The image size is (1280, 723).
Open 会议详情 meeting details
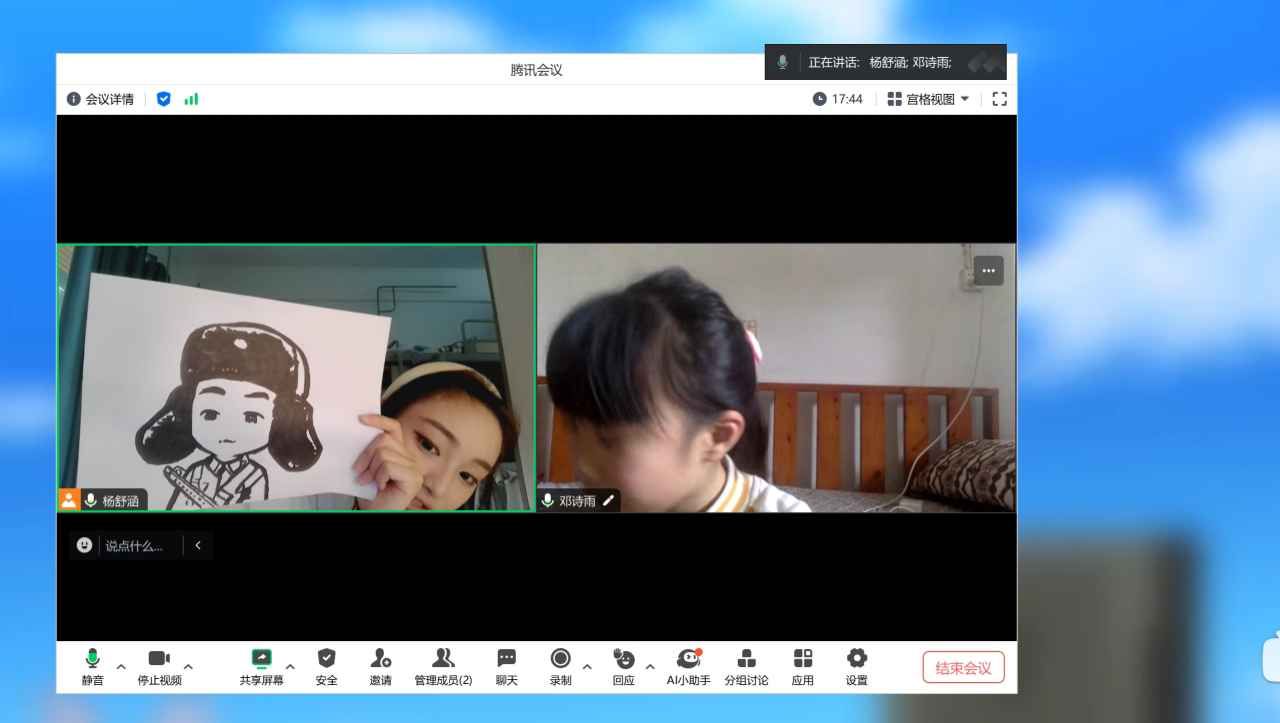point(100,99)
